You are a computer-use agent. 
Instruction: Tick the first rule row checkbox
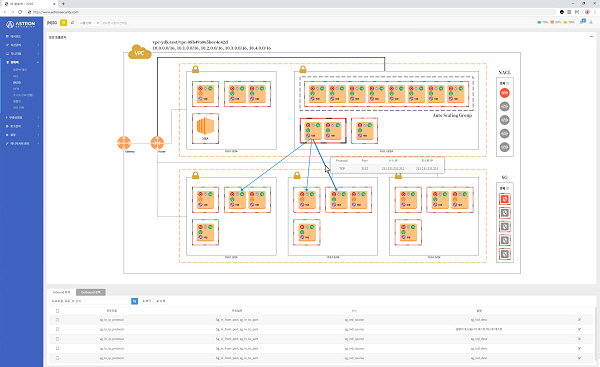tap(57, 320)
